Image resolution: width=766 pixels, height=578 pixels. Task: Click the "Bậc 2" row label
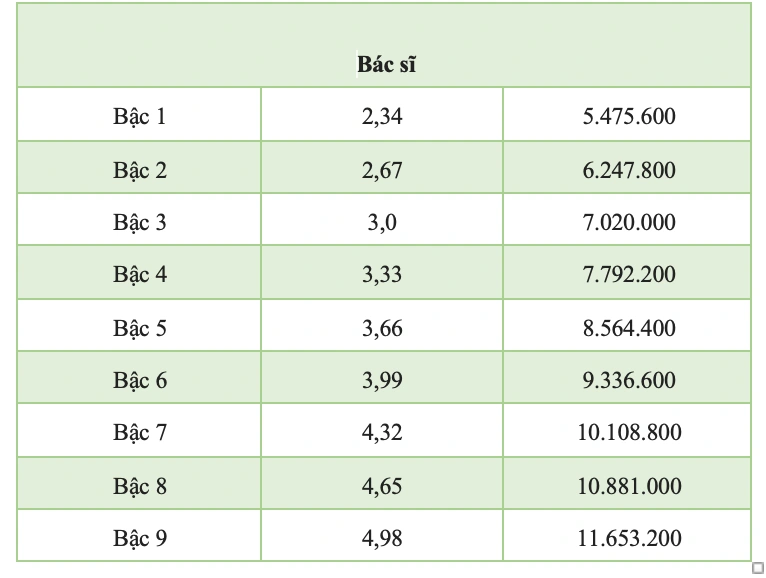pyautogui.click(x=140, y=170)
